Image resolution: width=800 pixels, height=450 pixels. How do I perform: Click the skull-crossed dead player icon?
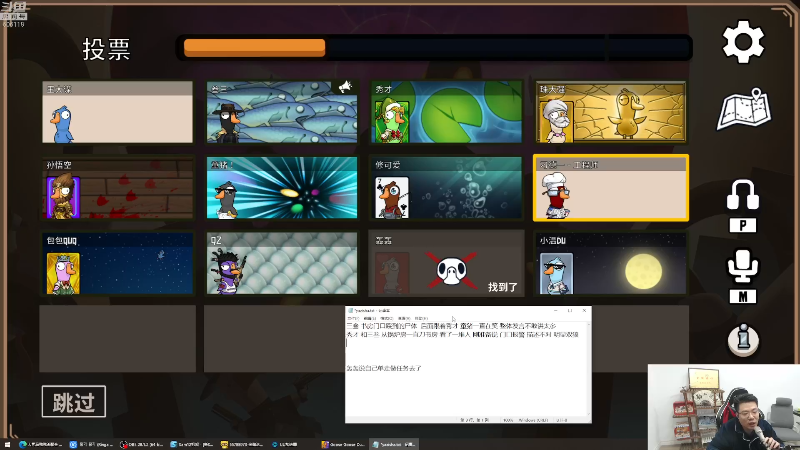[452, 270]
